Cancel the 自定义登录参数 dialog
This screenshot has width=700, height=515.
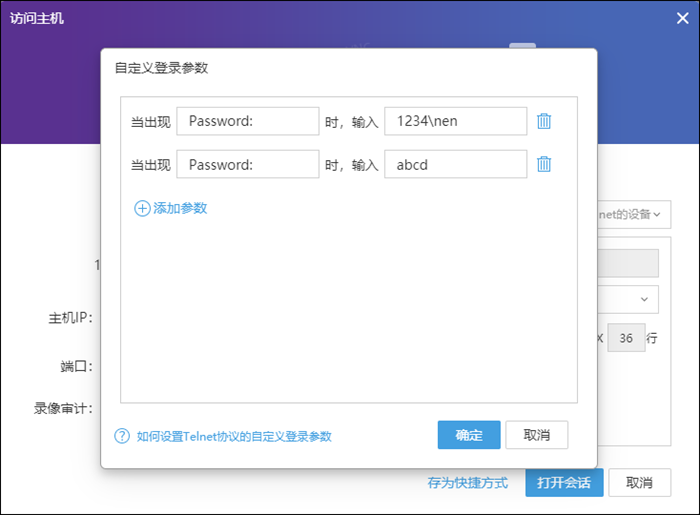[x=537, y=435]
